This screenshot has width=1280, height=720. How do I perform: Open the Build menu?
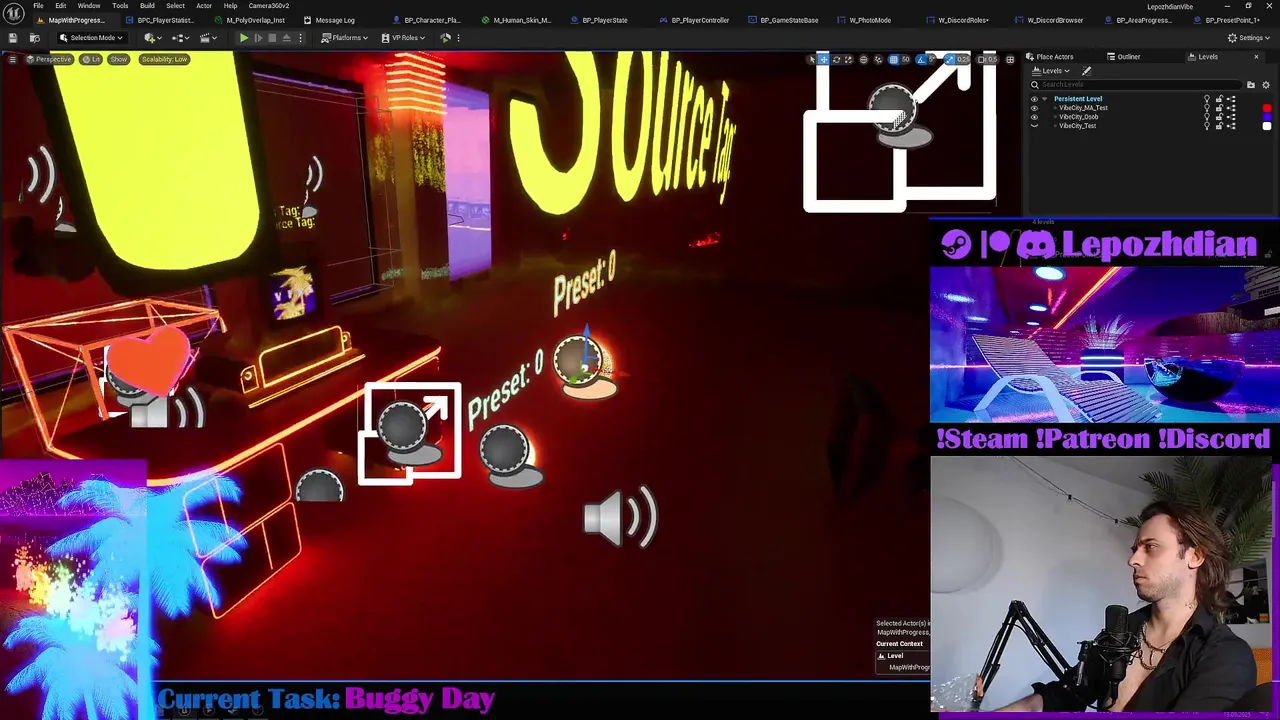(147, 6)
